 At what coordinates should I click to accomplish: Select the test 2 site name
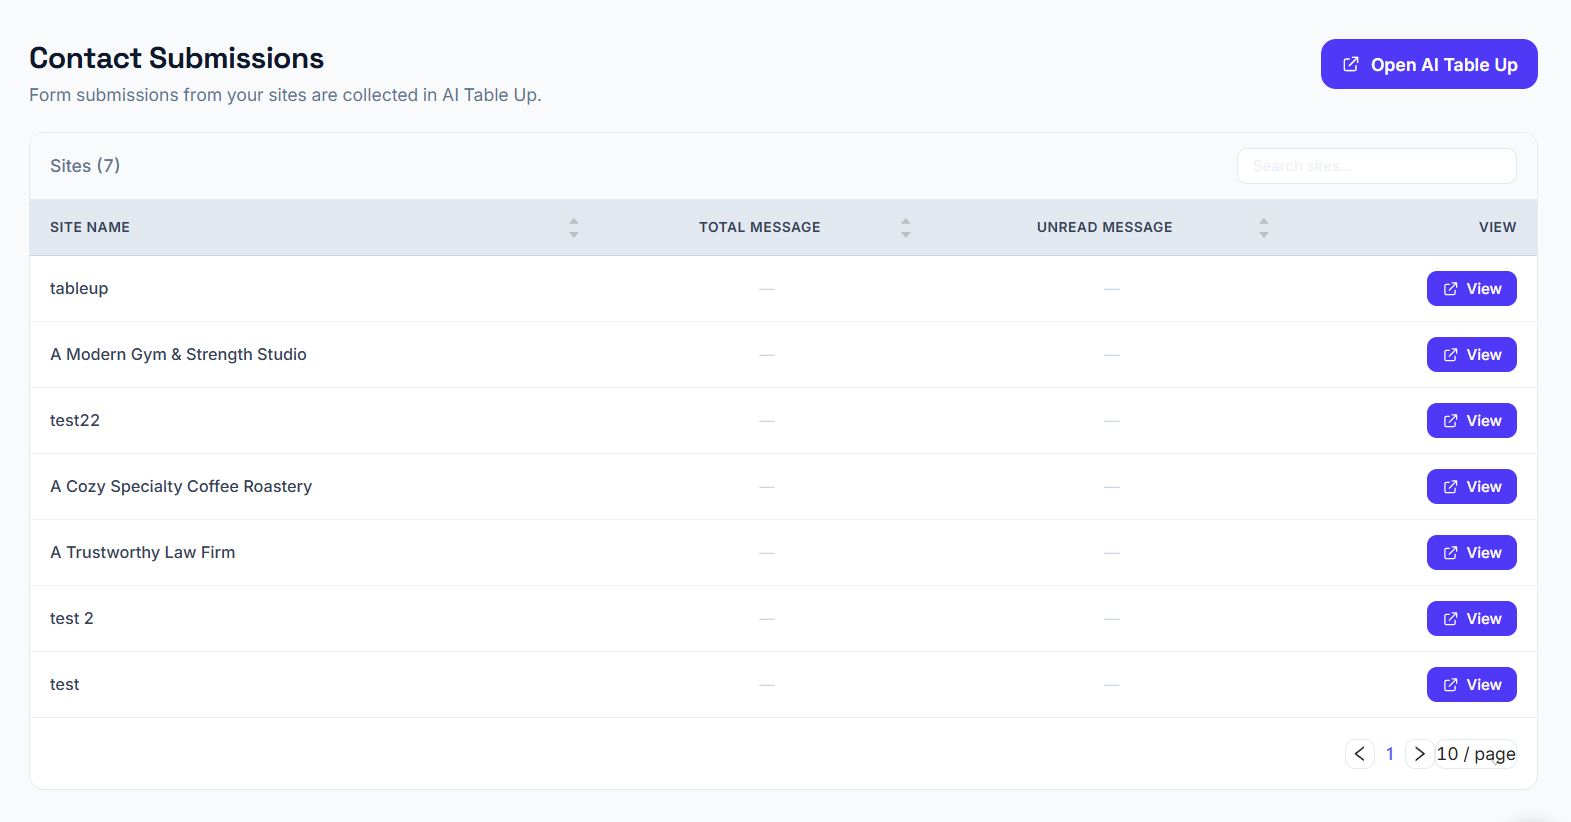[x=72, y=618]
